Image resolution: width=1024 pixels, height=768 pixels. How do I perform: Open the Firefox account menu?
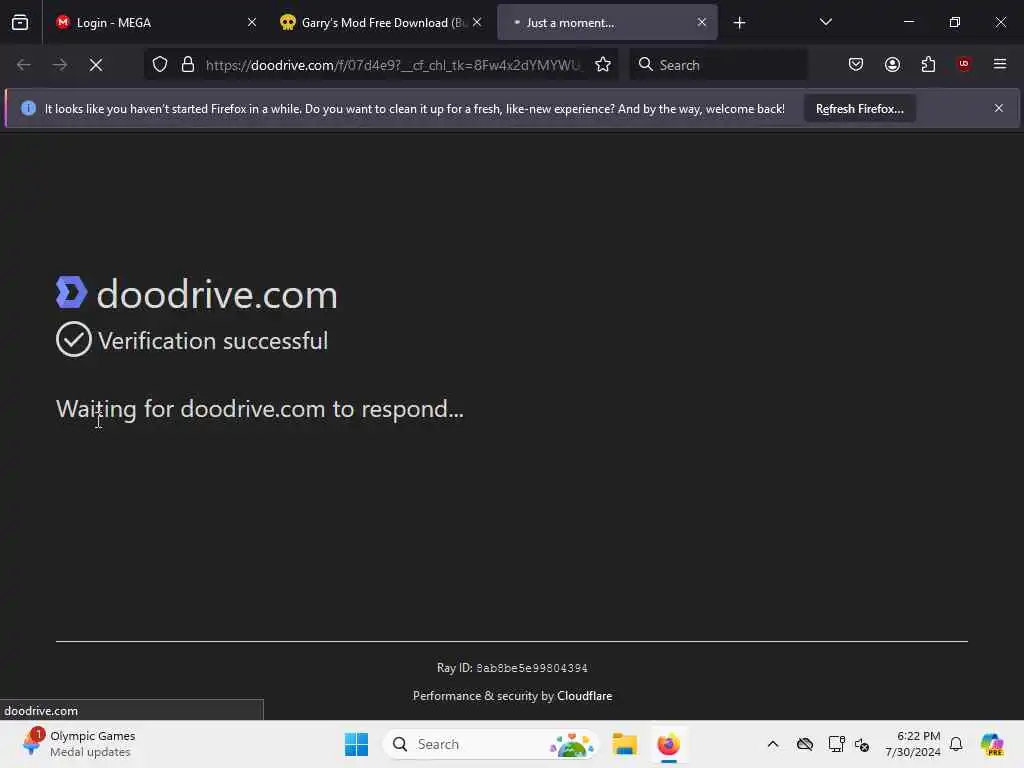click(892, 65)
